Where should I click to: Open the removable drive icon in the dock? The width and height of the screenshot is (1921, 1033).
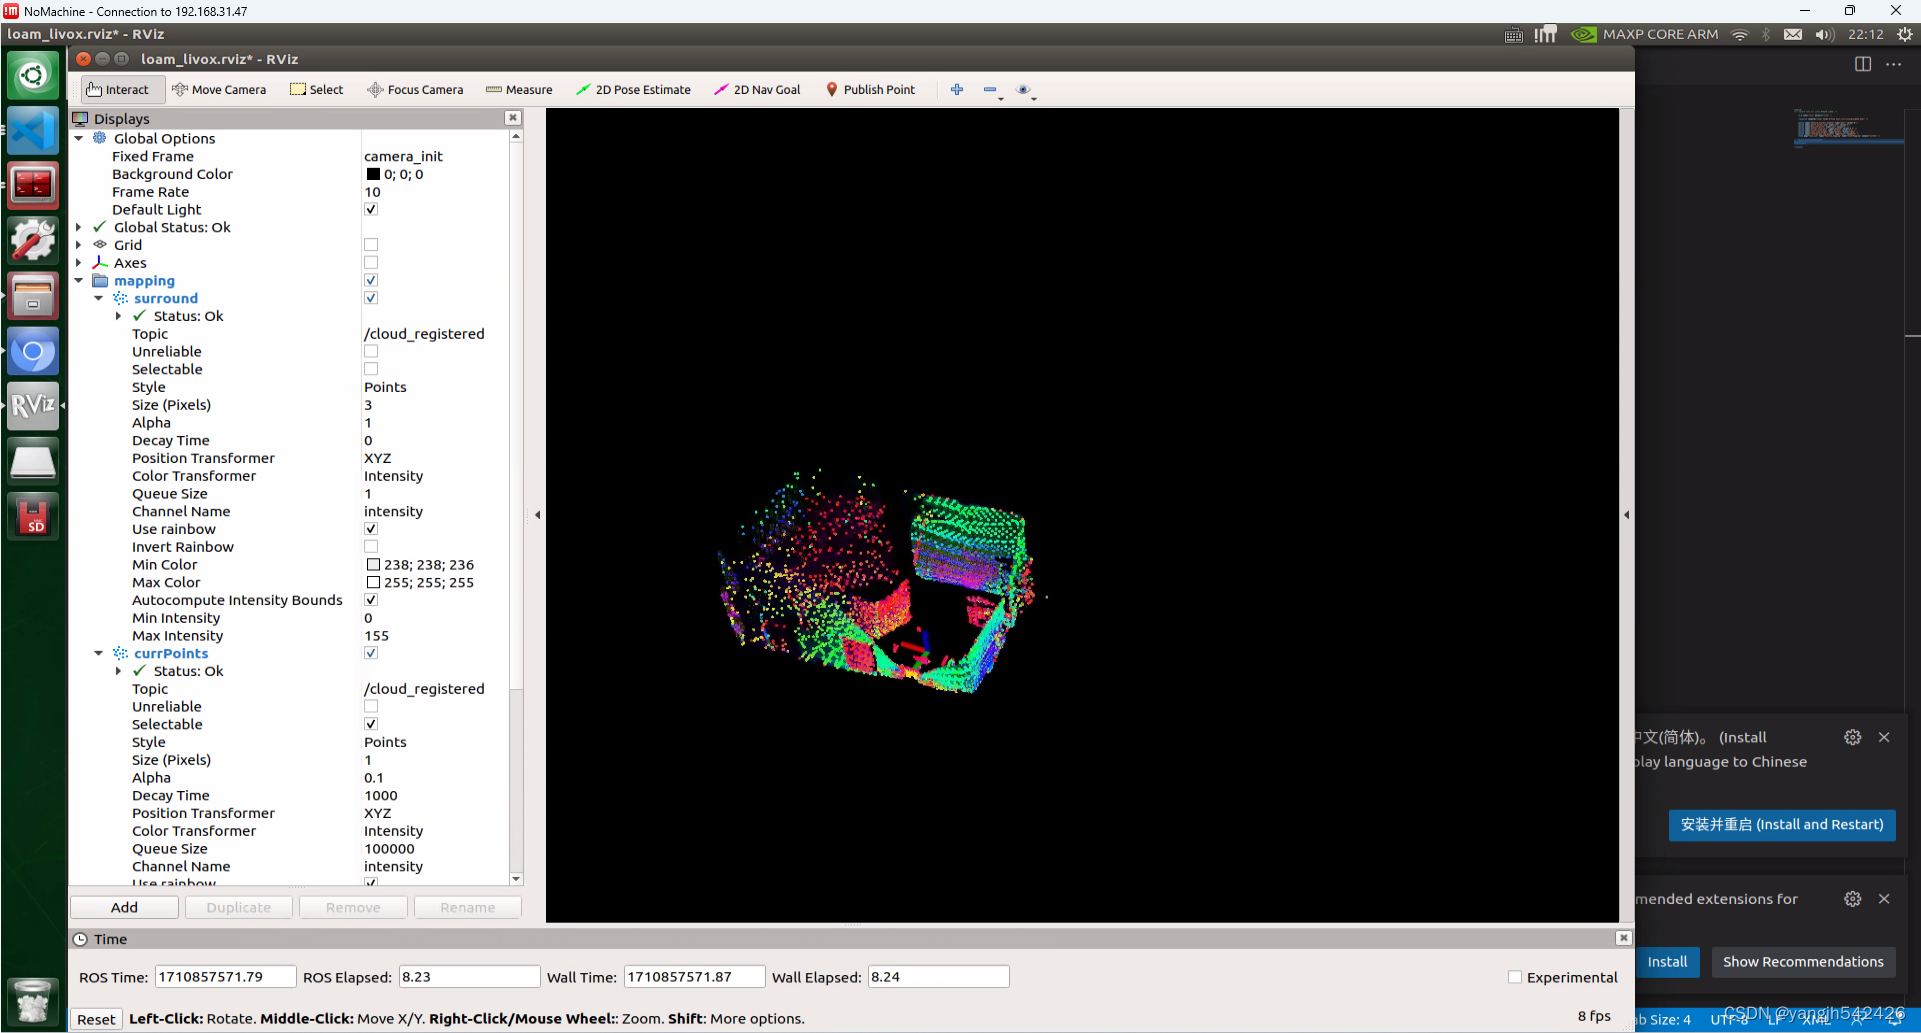[33, 462]
